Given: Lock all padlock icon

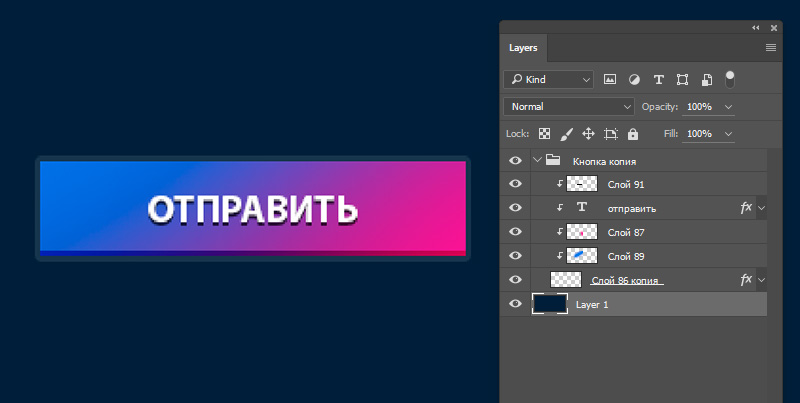Looking at the screenshot, I should pos(633,134).
